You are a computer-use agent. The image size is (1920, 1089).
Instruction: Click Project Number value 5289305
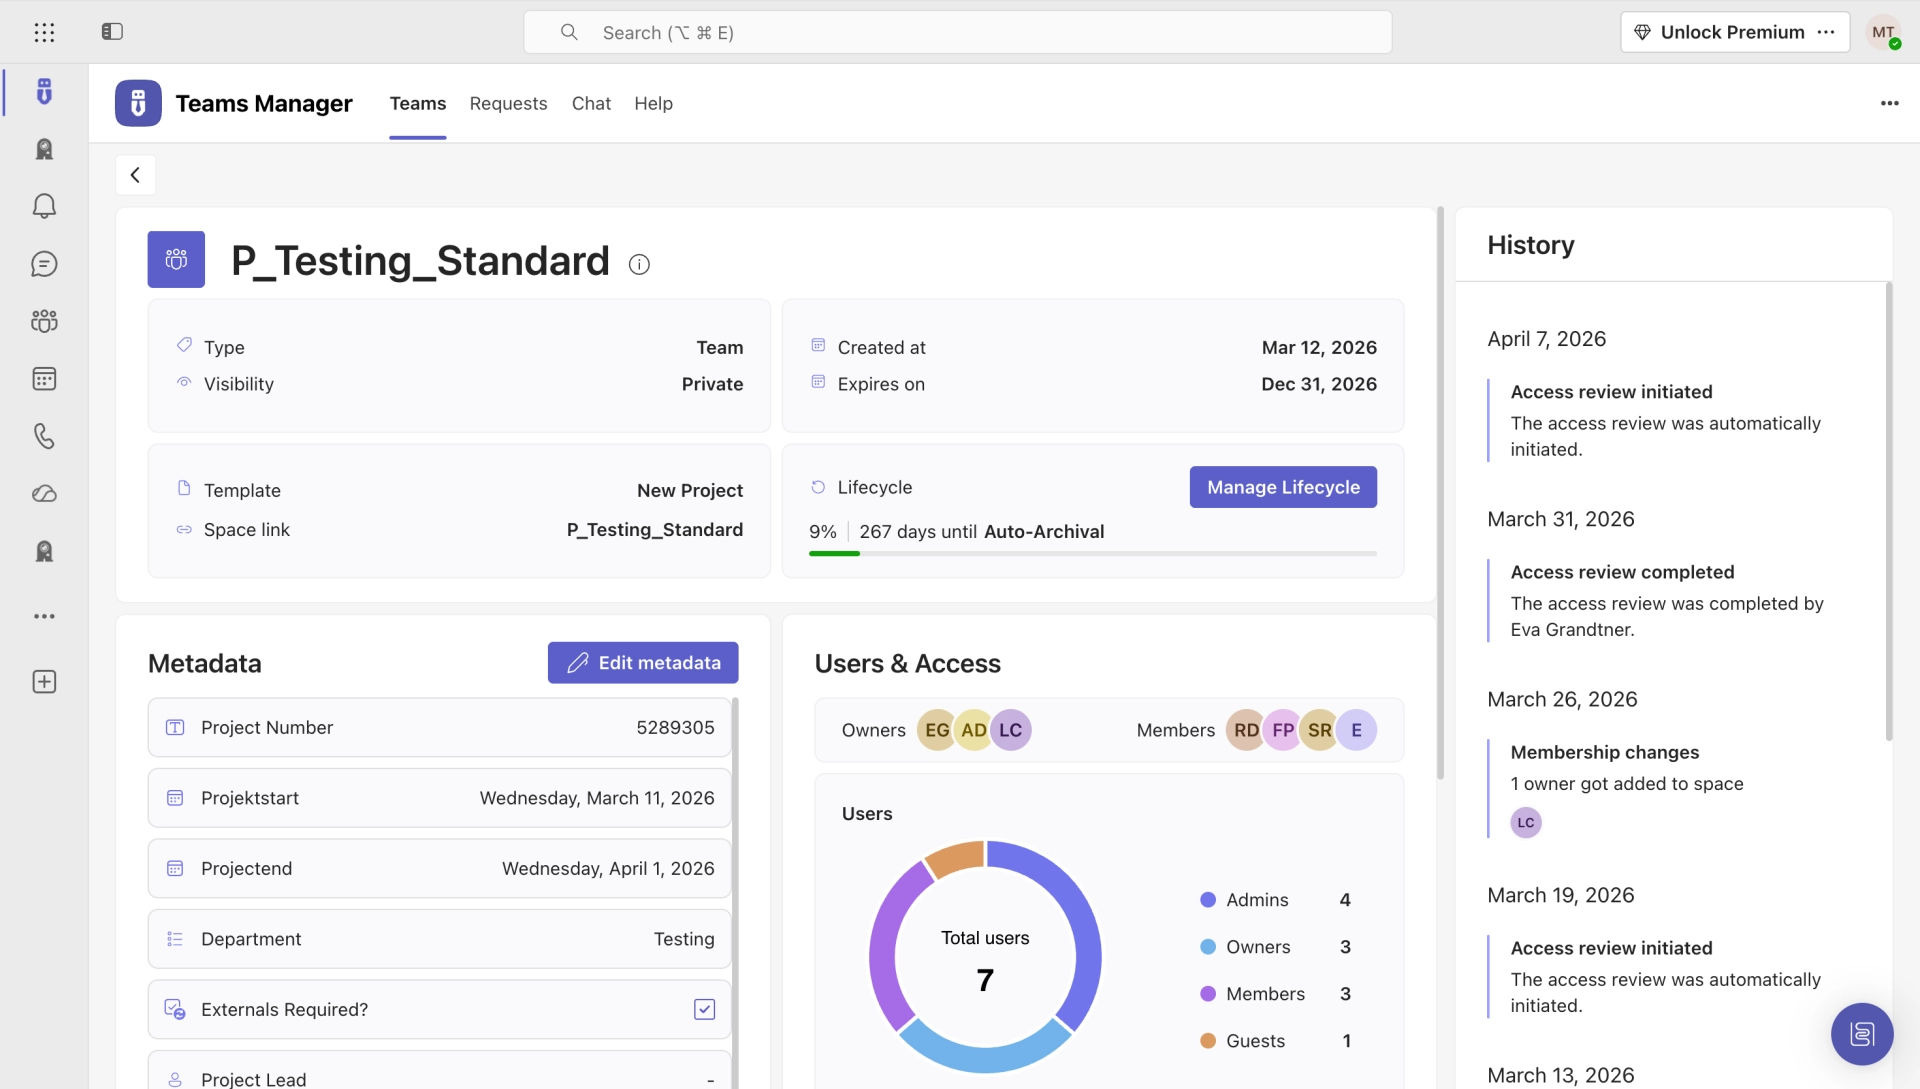[675, 728]
